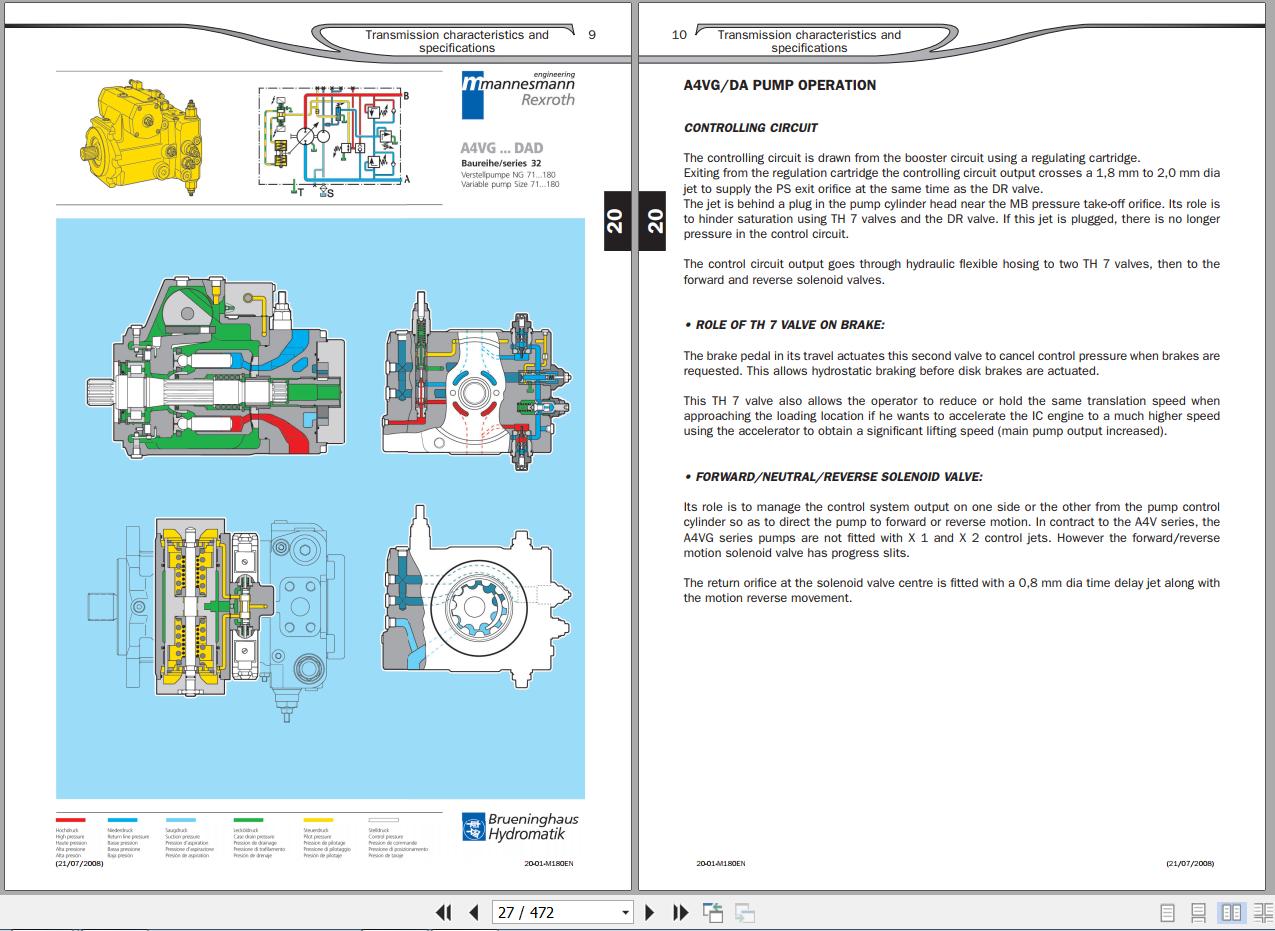Enable continuous scrolling page view
Screen dimensions: 1275x931
(x=1198, y=912)
